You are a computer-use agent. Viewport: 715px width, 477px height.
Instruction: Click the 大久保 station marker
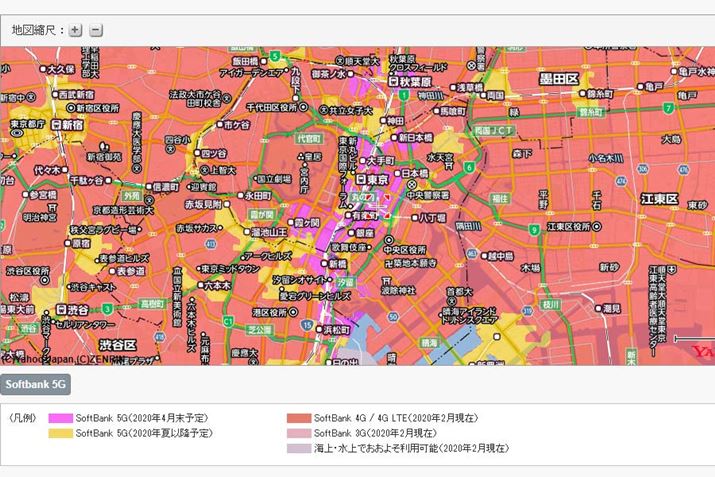click(x=43, y=69)
